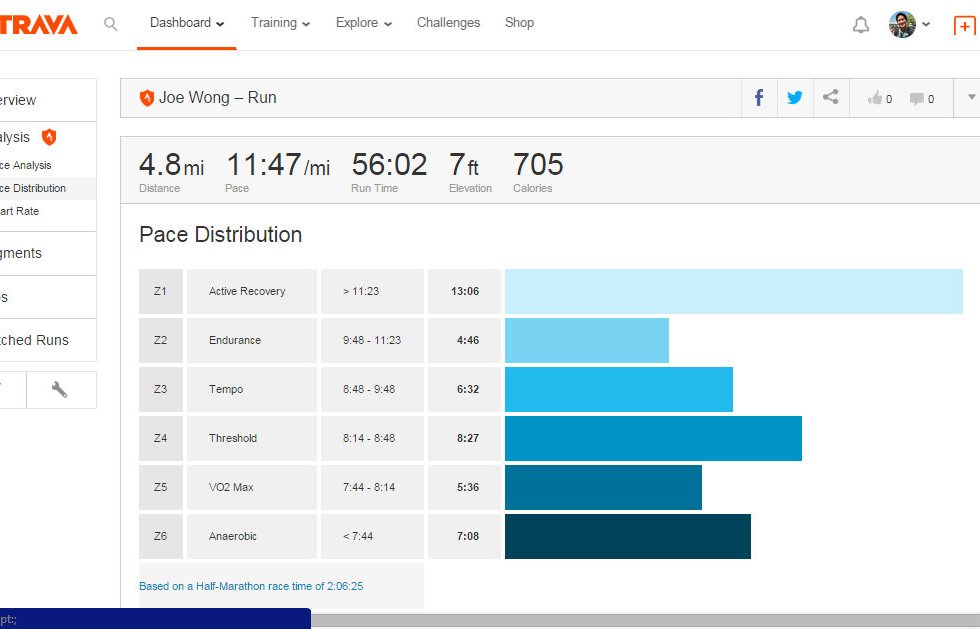Image resolution: width=980 pixels, height=629 pixels.
Task: Share the run on Twitter
Action: (x=794, y=98)
